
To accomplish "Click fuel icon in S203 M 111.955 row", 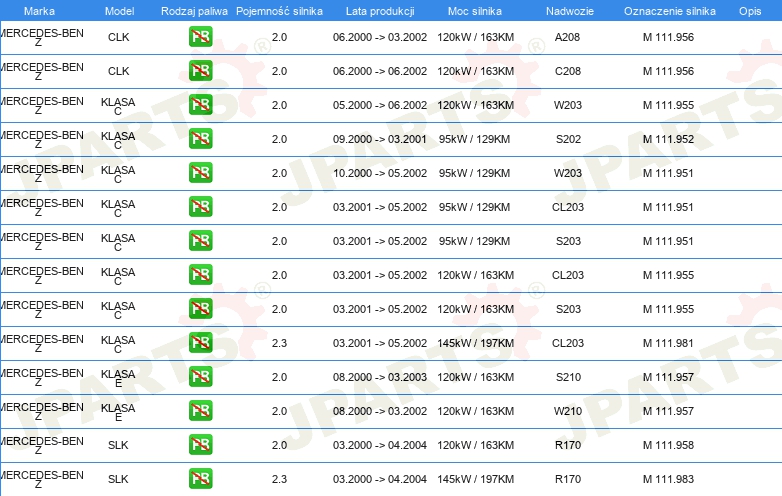I will [200, 309].
